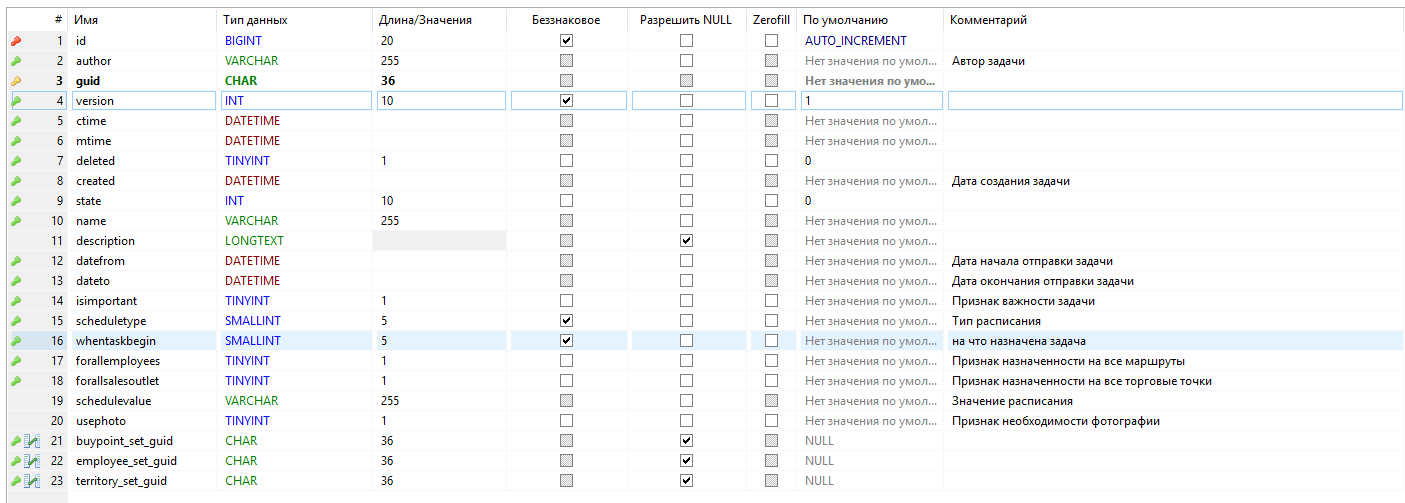
Task: Click the green key icon of deleted row
Action: 16,161
